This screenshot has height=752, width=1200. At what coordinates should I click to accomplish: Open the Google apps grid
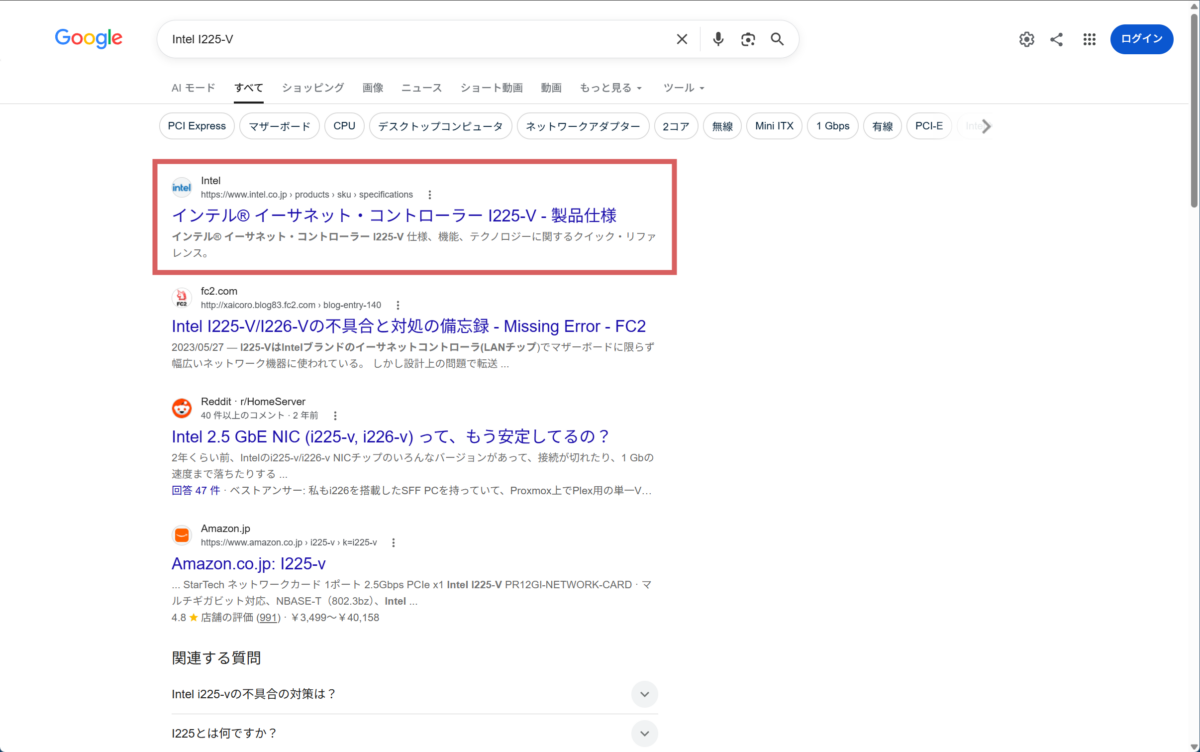pyautogui.click(x=1089, y=39)
